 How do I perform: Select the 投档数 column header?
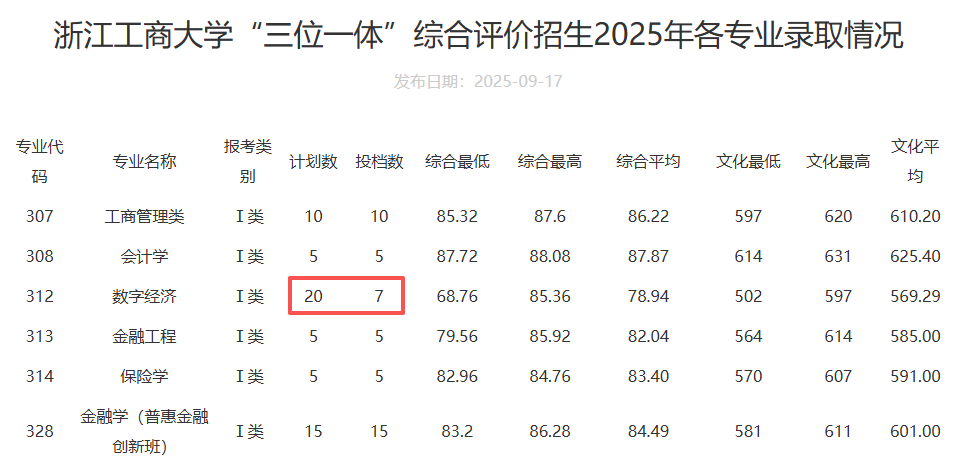(x=379, y=162)
